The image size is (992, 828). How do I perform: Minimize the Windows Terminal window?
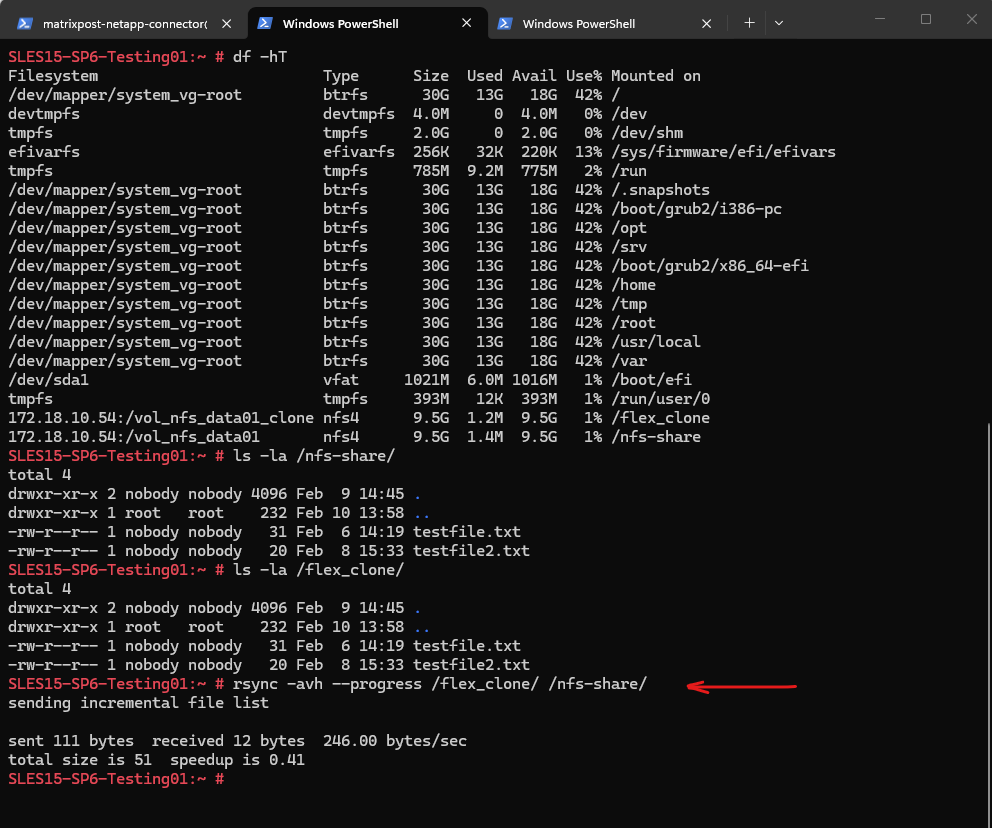(881, 19)
